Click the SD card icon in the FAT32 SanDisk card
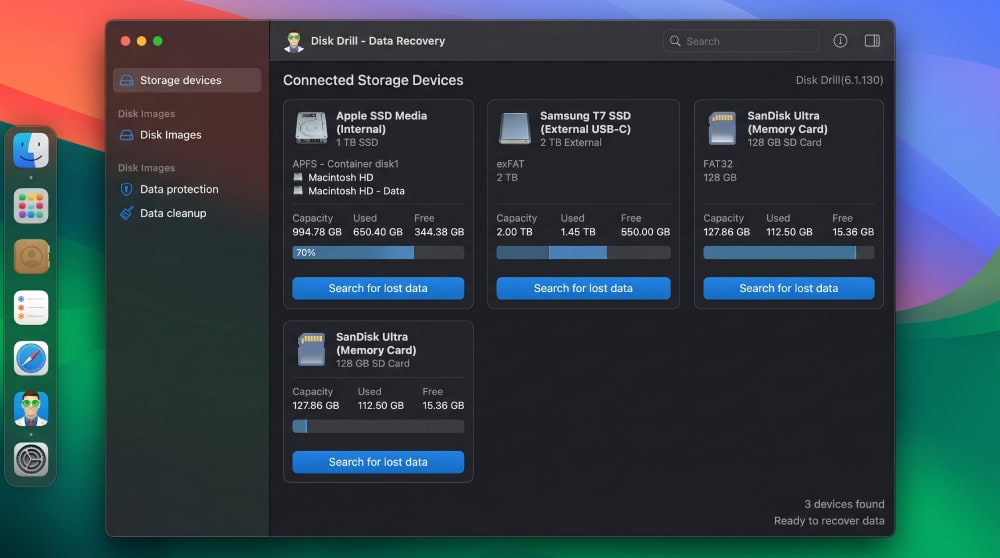The height and width of the screenshot is (558, 1000). click(722, 128)
